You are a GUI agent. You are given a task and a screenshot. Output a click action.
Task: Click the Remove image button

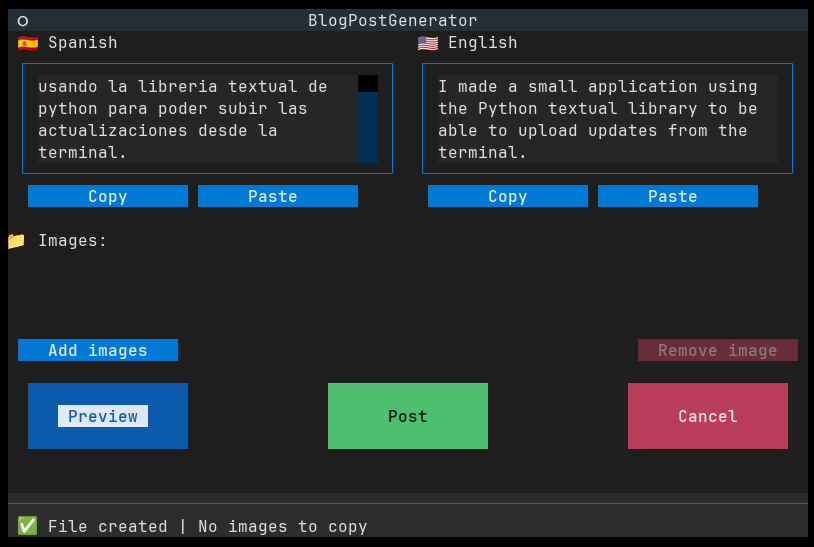point(718,350)
